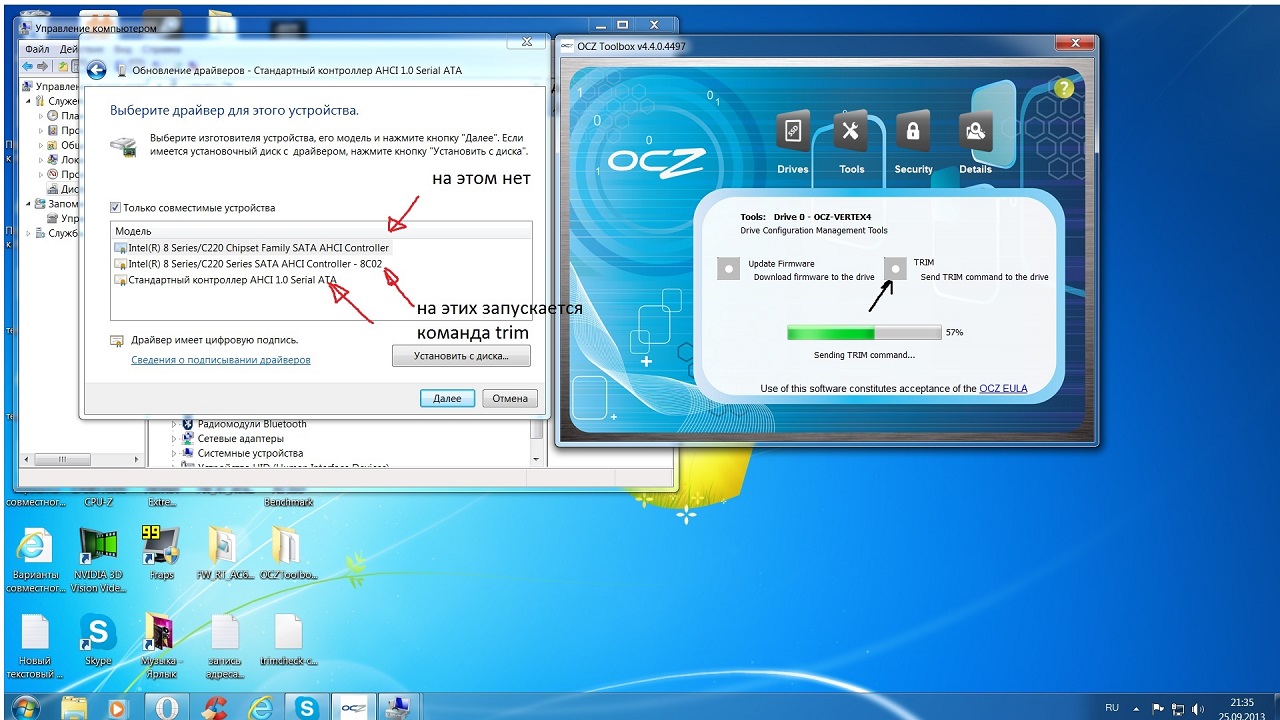Click the Bluetooth radios device icon
Viewport: 1280px width, 720px height.
pos(187,424)
